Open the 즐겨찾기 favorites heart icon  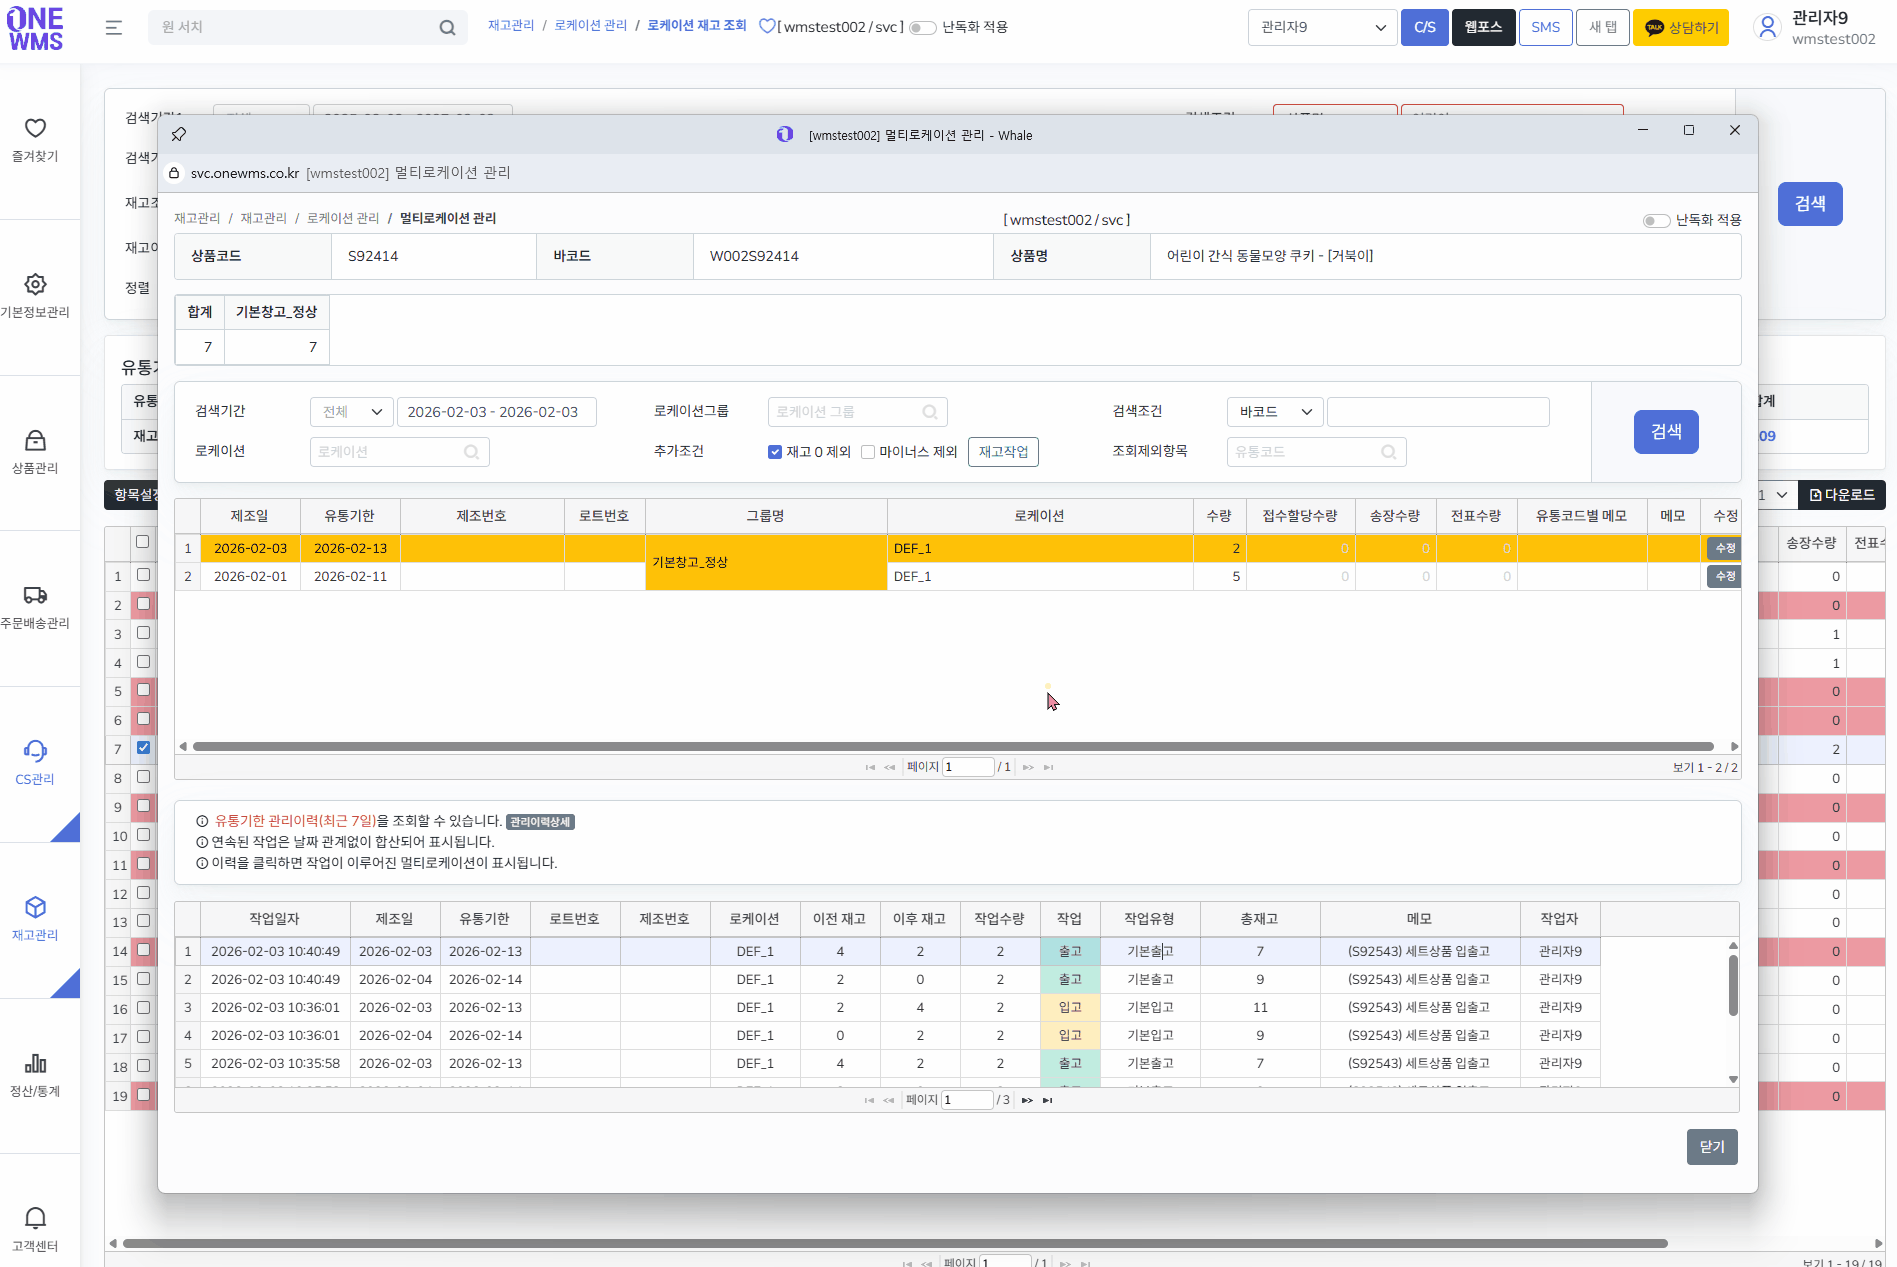[35, 129]
